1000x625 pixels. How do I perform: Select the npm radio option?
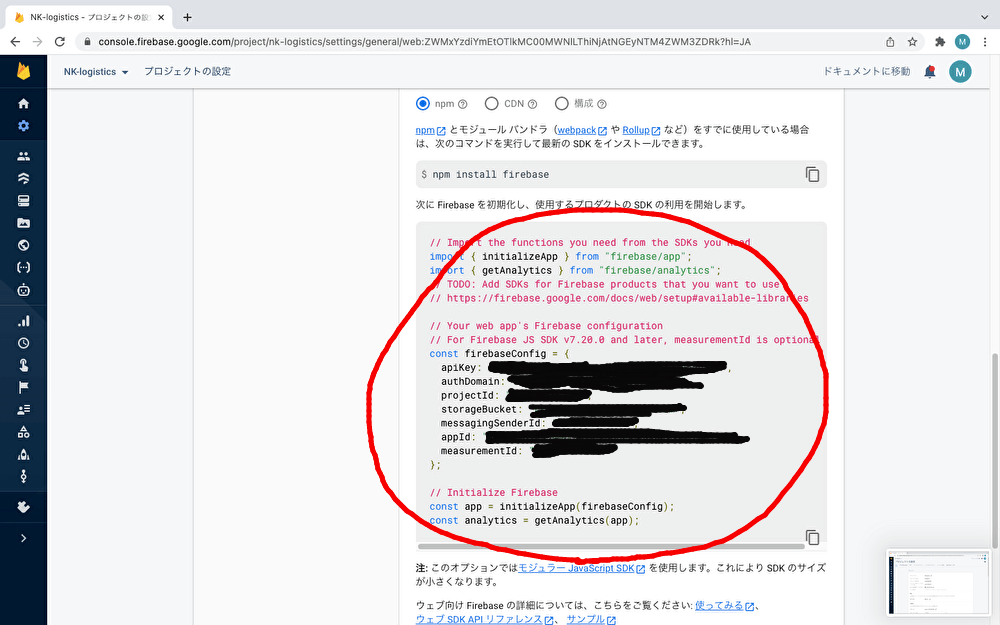point(423,103)
